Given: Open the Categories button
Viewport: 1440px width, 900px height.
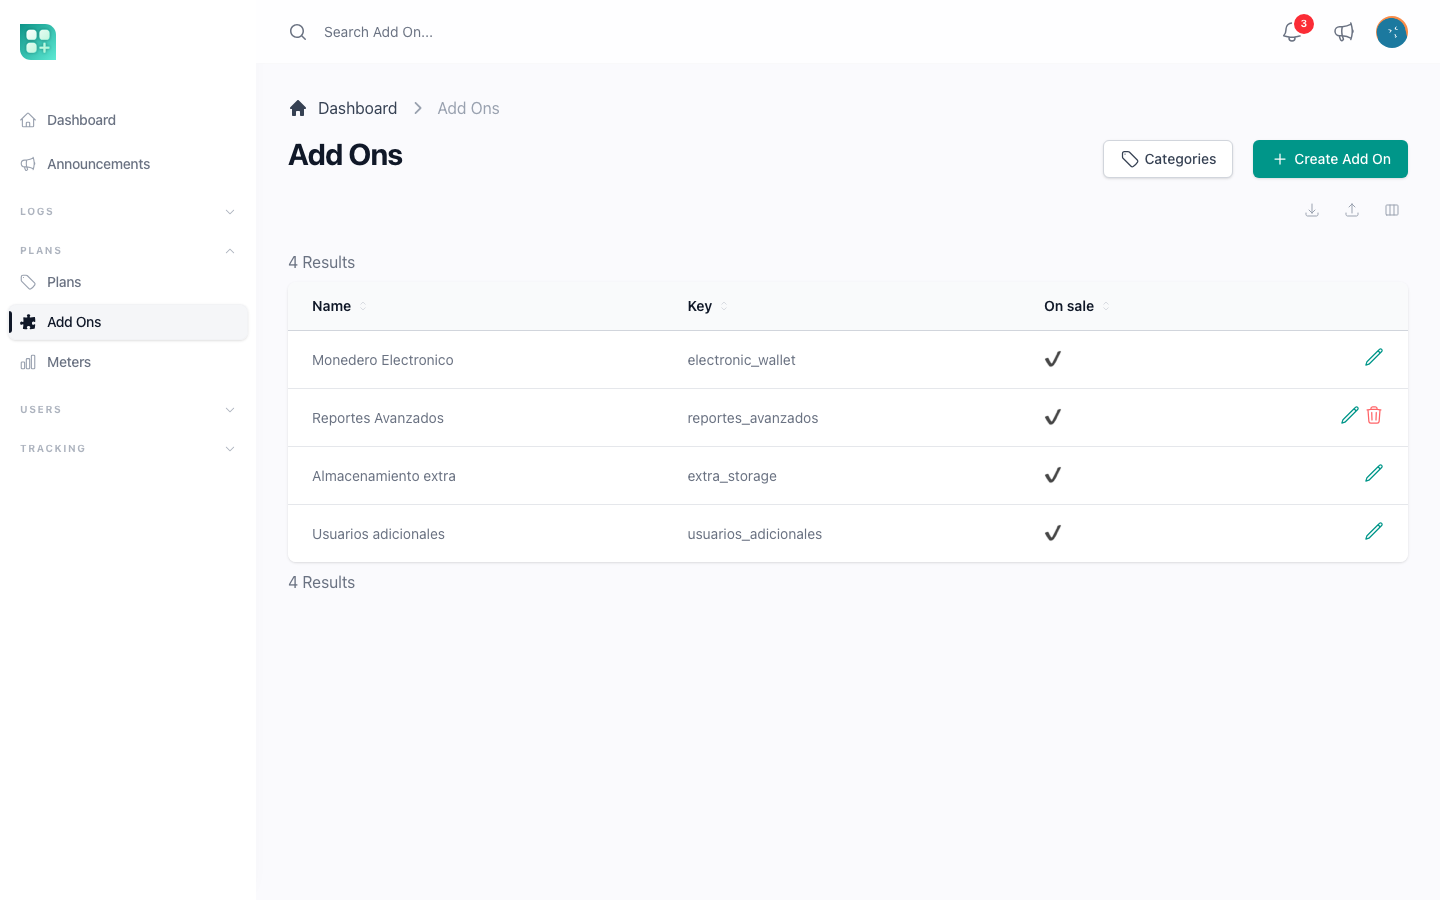Looking at the screenshot, I should pyautogui.click(x=1168, y=159).
